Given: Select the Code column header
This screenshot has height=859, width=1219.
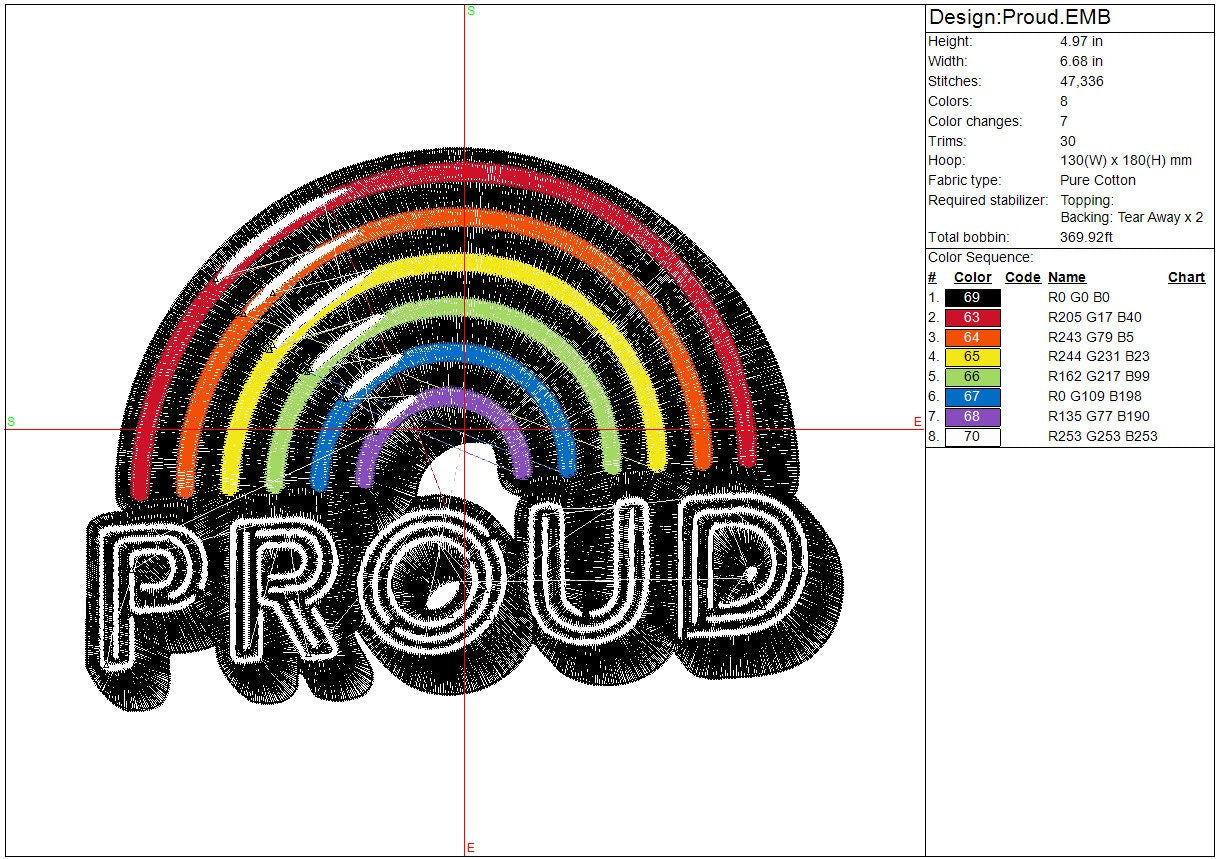Looking at the screenshot, I should [1022, 278].
